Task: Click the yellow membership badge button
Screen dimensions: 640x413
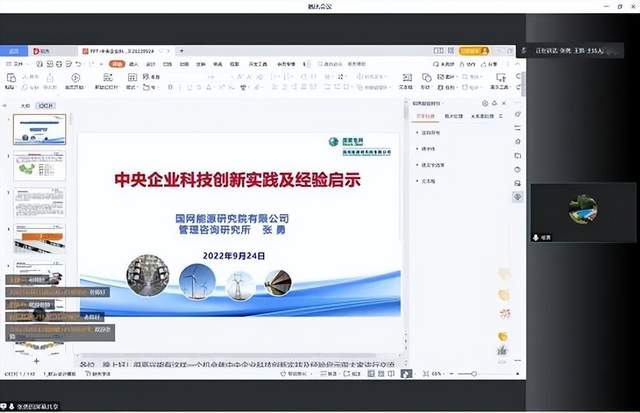Action: point(474,51)
